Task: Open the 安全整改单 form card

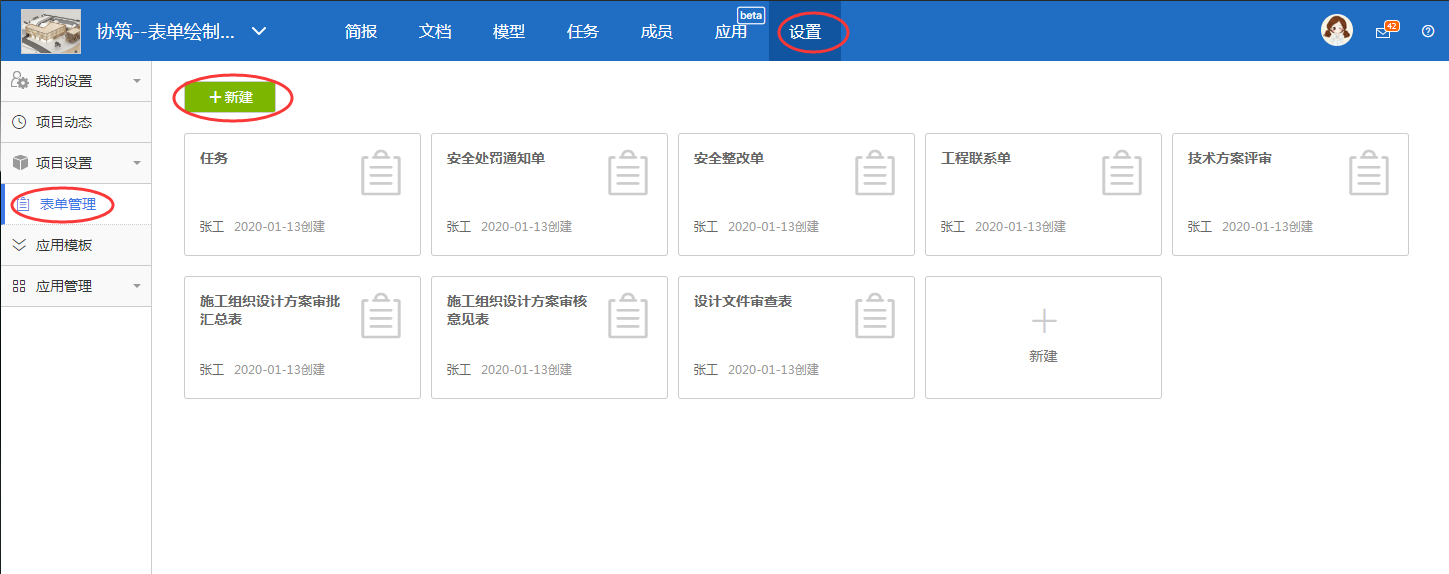Action: [x=796, y=194]
